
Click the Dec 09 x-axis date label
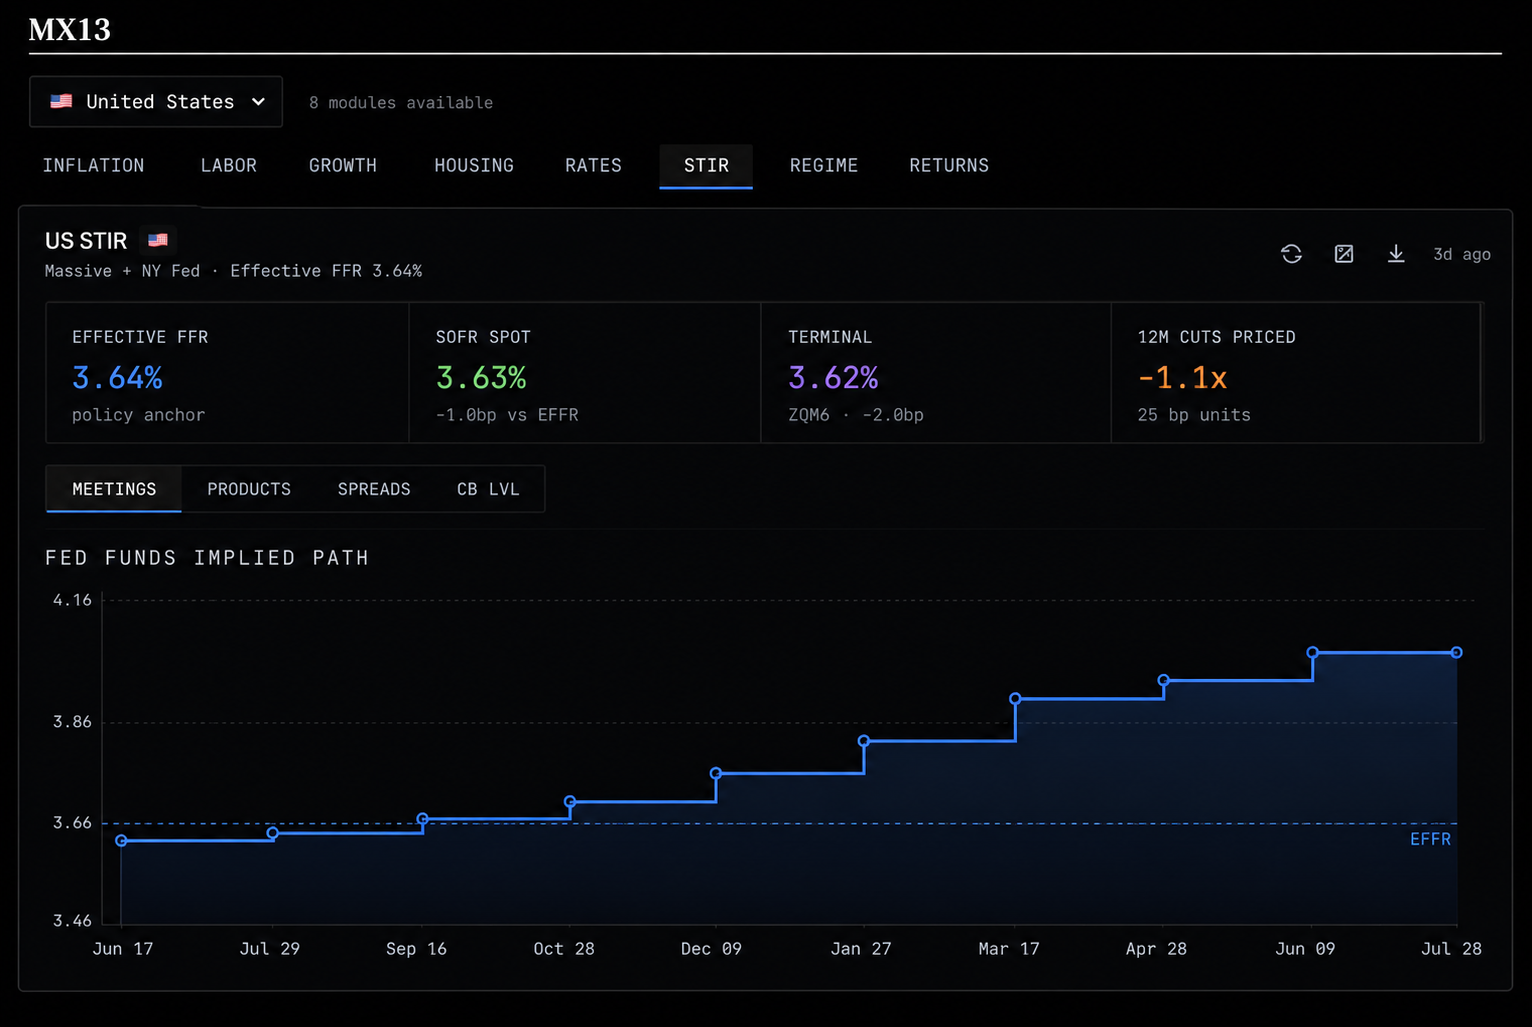click(711, 949)
